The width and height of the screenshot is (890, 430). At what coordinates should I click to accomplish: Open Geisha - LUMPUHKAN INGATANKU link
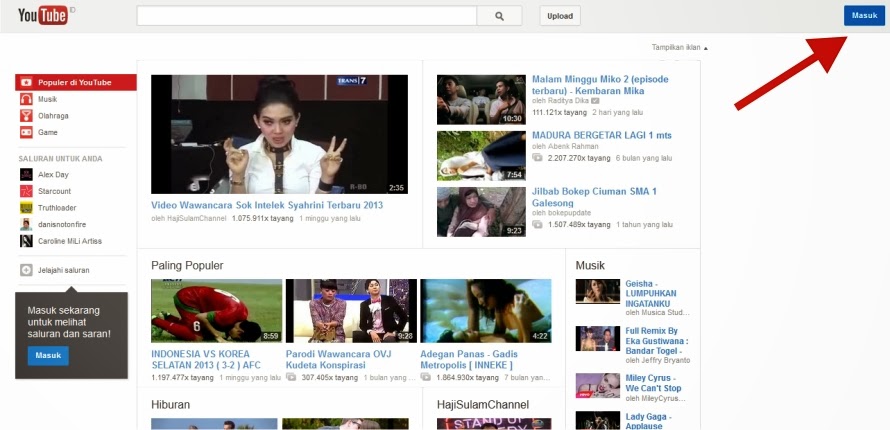click(x=651, y=294)
